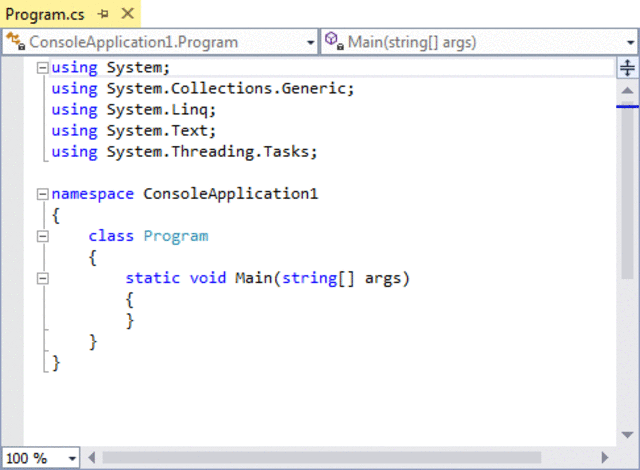Image resolution: width=640 pixels, height=470 pixels.
Task: Open the Main(string[] args) member dropdown
Action: click(x=630, y=42)
